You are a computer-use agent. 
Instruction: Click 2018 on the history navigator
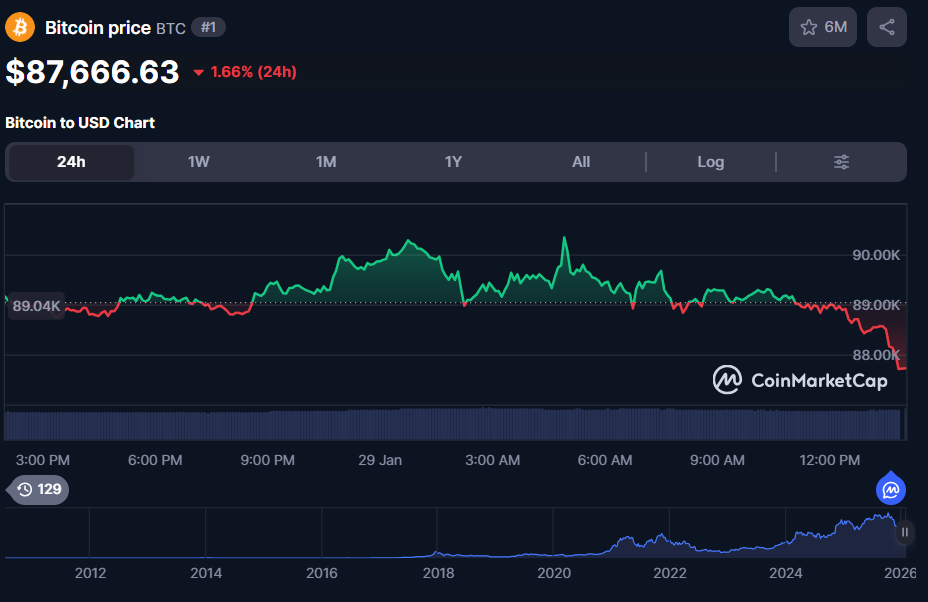coord(439,573)
